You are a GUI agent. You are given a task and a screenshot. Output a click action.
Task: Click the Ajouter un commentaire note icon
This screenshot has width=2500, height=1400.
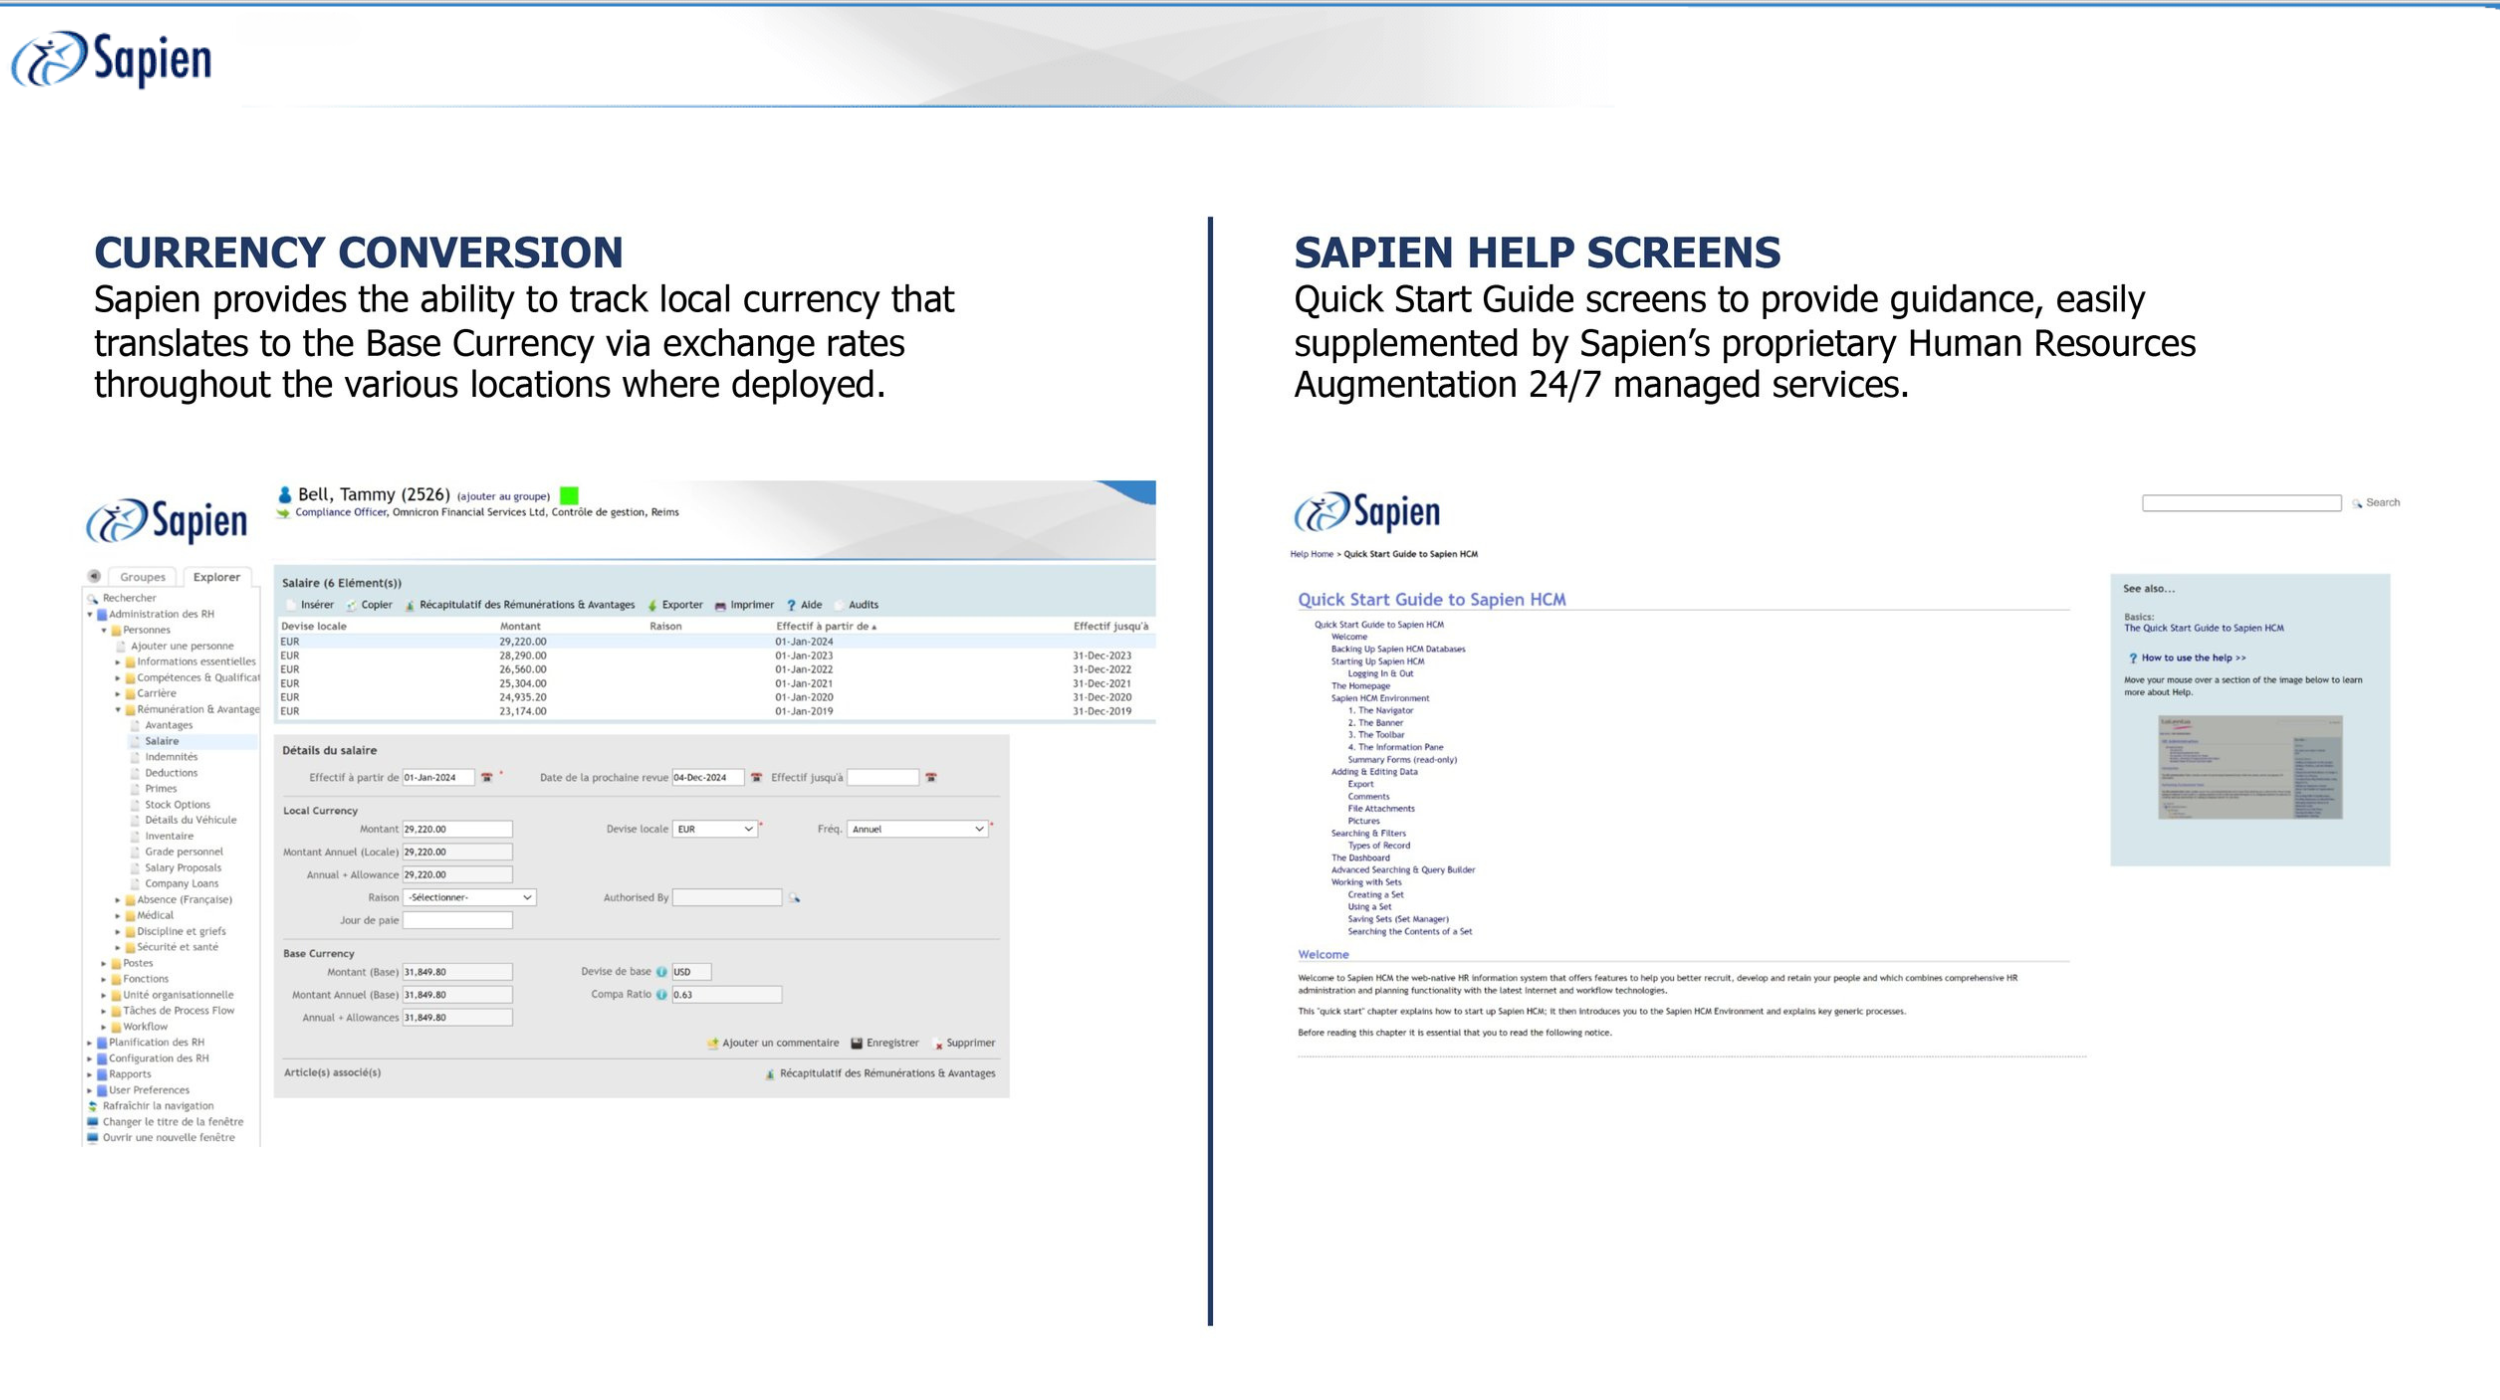(x=713, y=1043)
